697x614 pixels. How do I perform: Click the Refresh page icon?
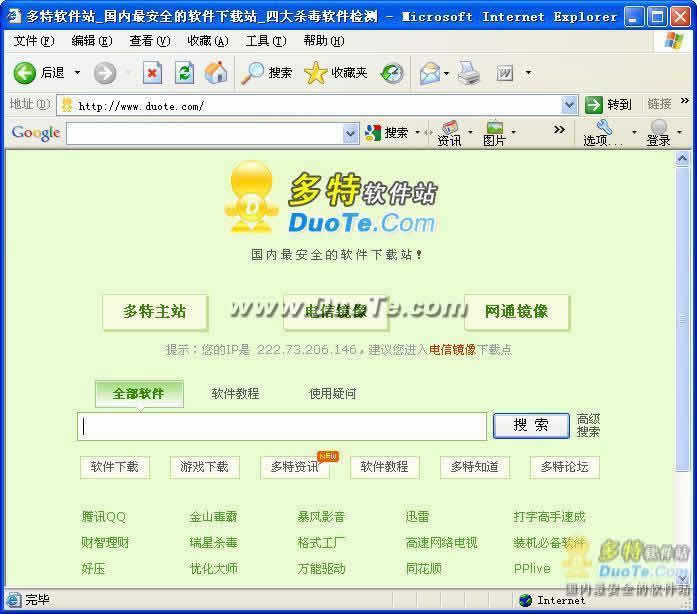(184, 72)
